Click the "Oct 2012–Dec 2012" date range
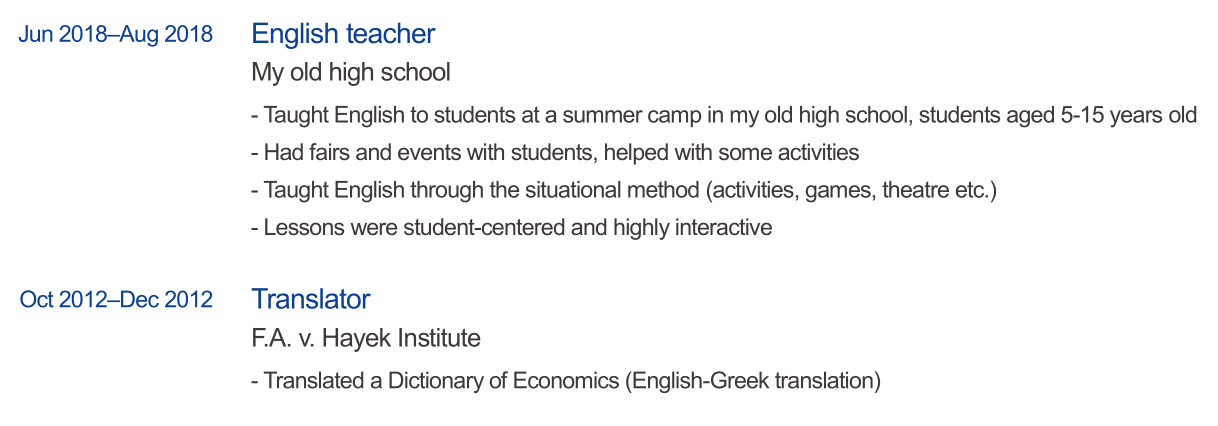 [116, 300]
